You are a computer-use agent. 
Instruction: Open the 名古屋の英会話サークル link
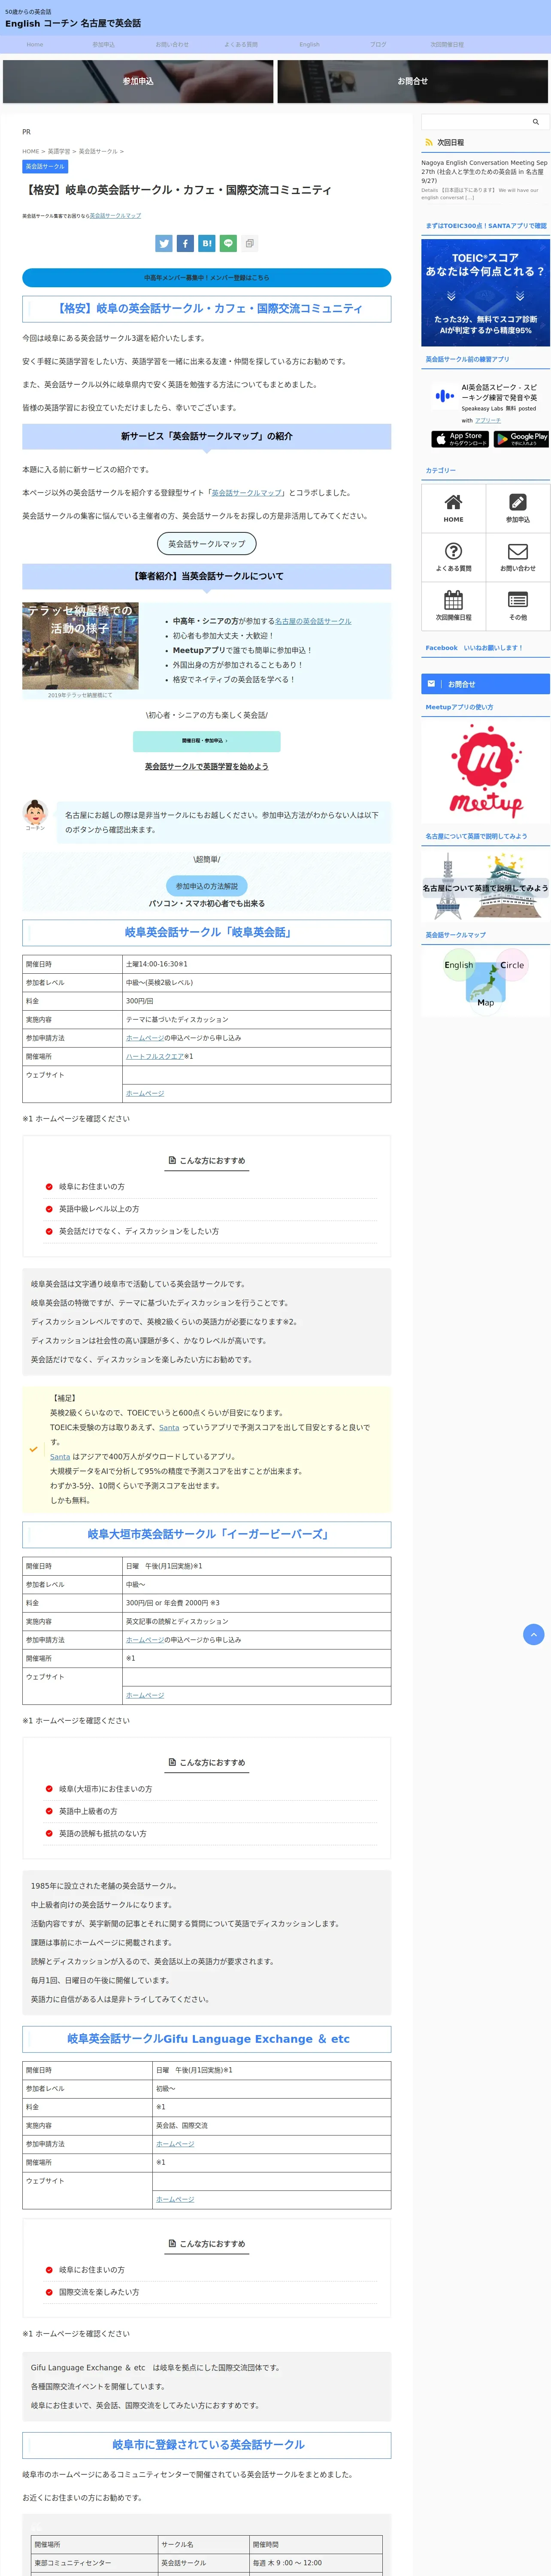313,621
